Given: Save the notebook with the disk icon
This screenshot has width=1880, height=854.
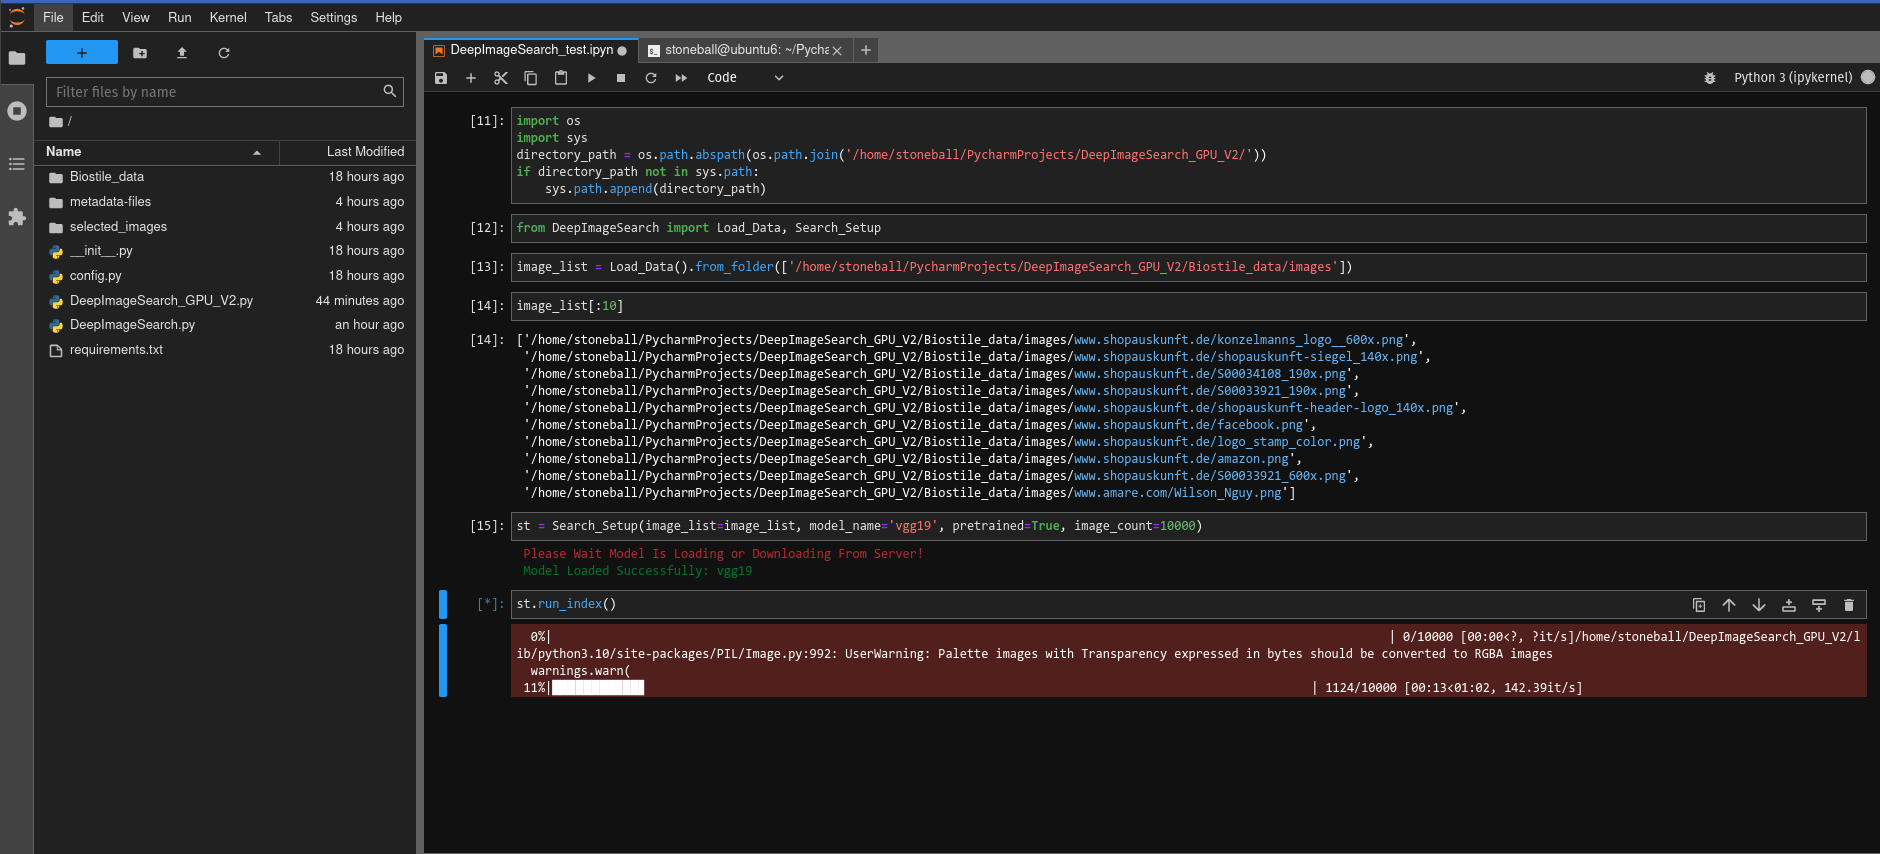Looking at the screenshot, I should (441, 78).
